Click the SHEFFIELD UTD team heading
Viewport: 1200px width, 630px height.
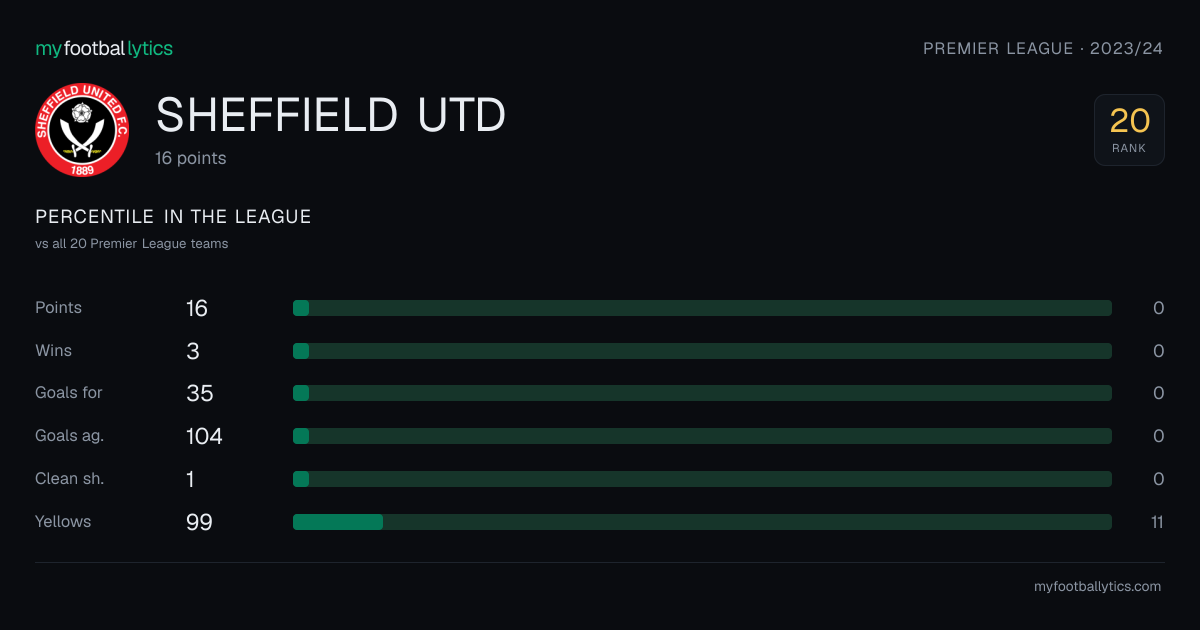[331, 116]
